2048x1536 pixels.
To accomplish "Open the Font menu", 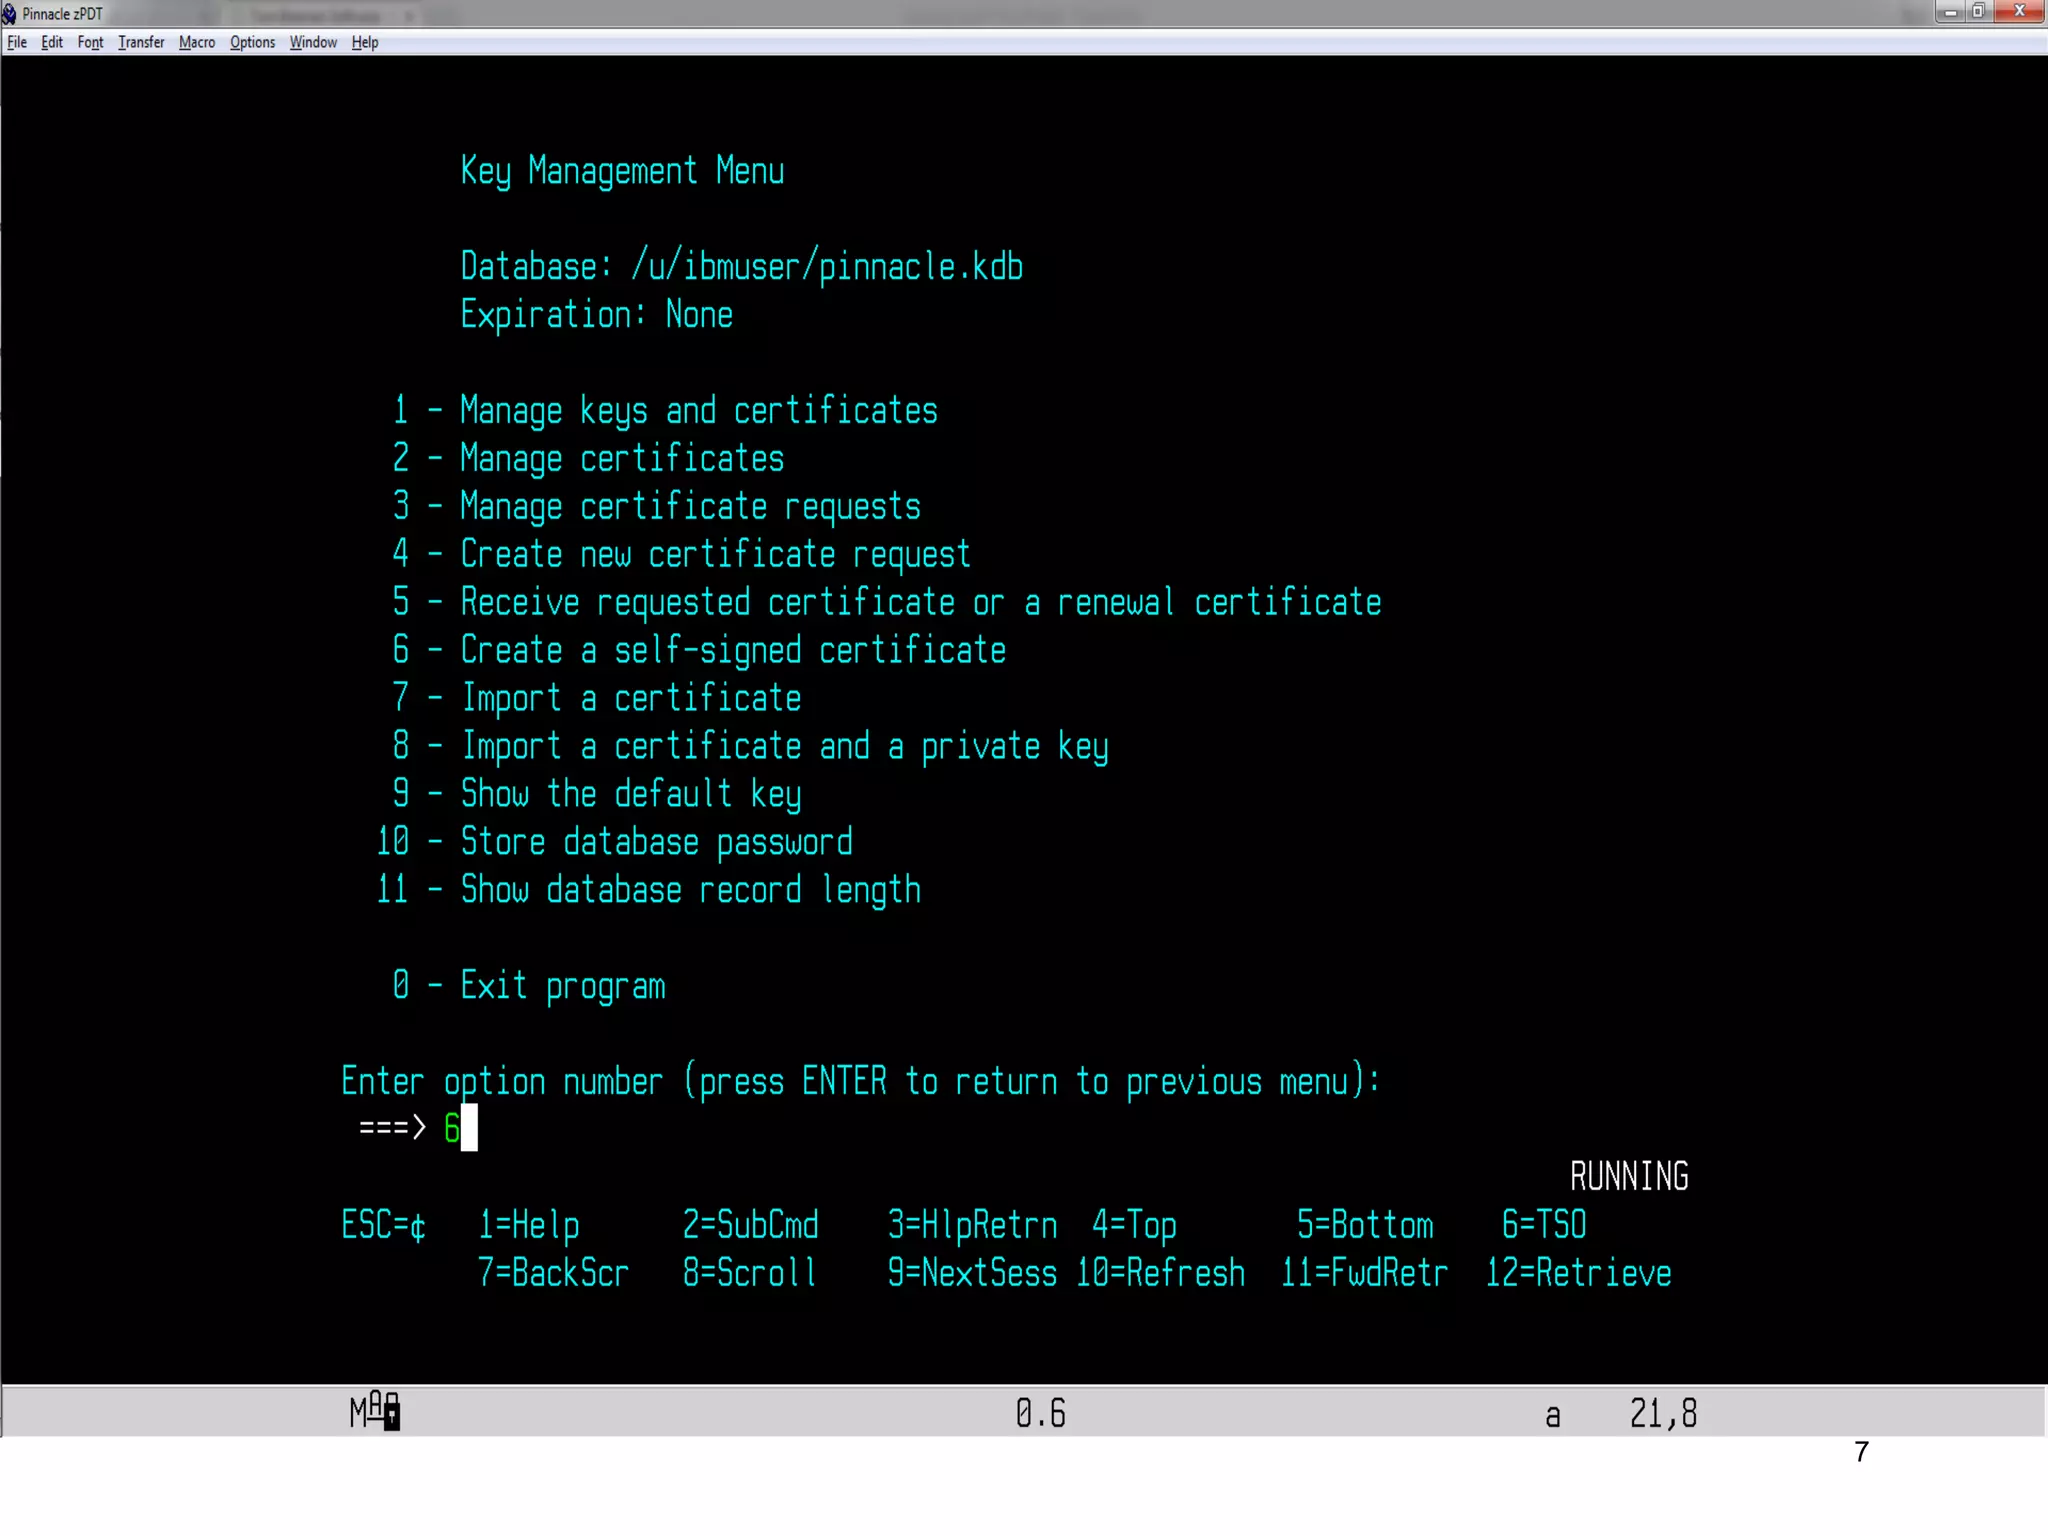I will click(x=90, y=42).
